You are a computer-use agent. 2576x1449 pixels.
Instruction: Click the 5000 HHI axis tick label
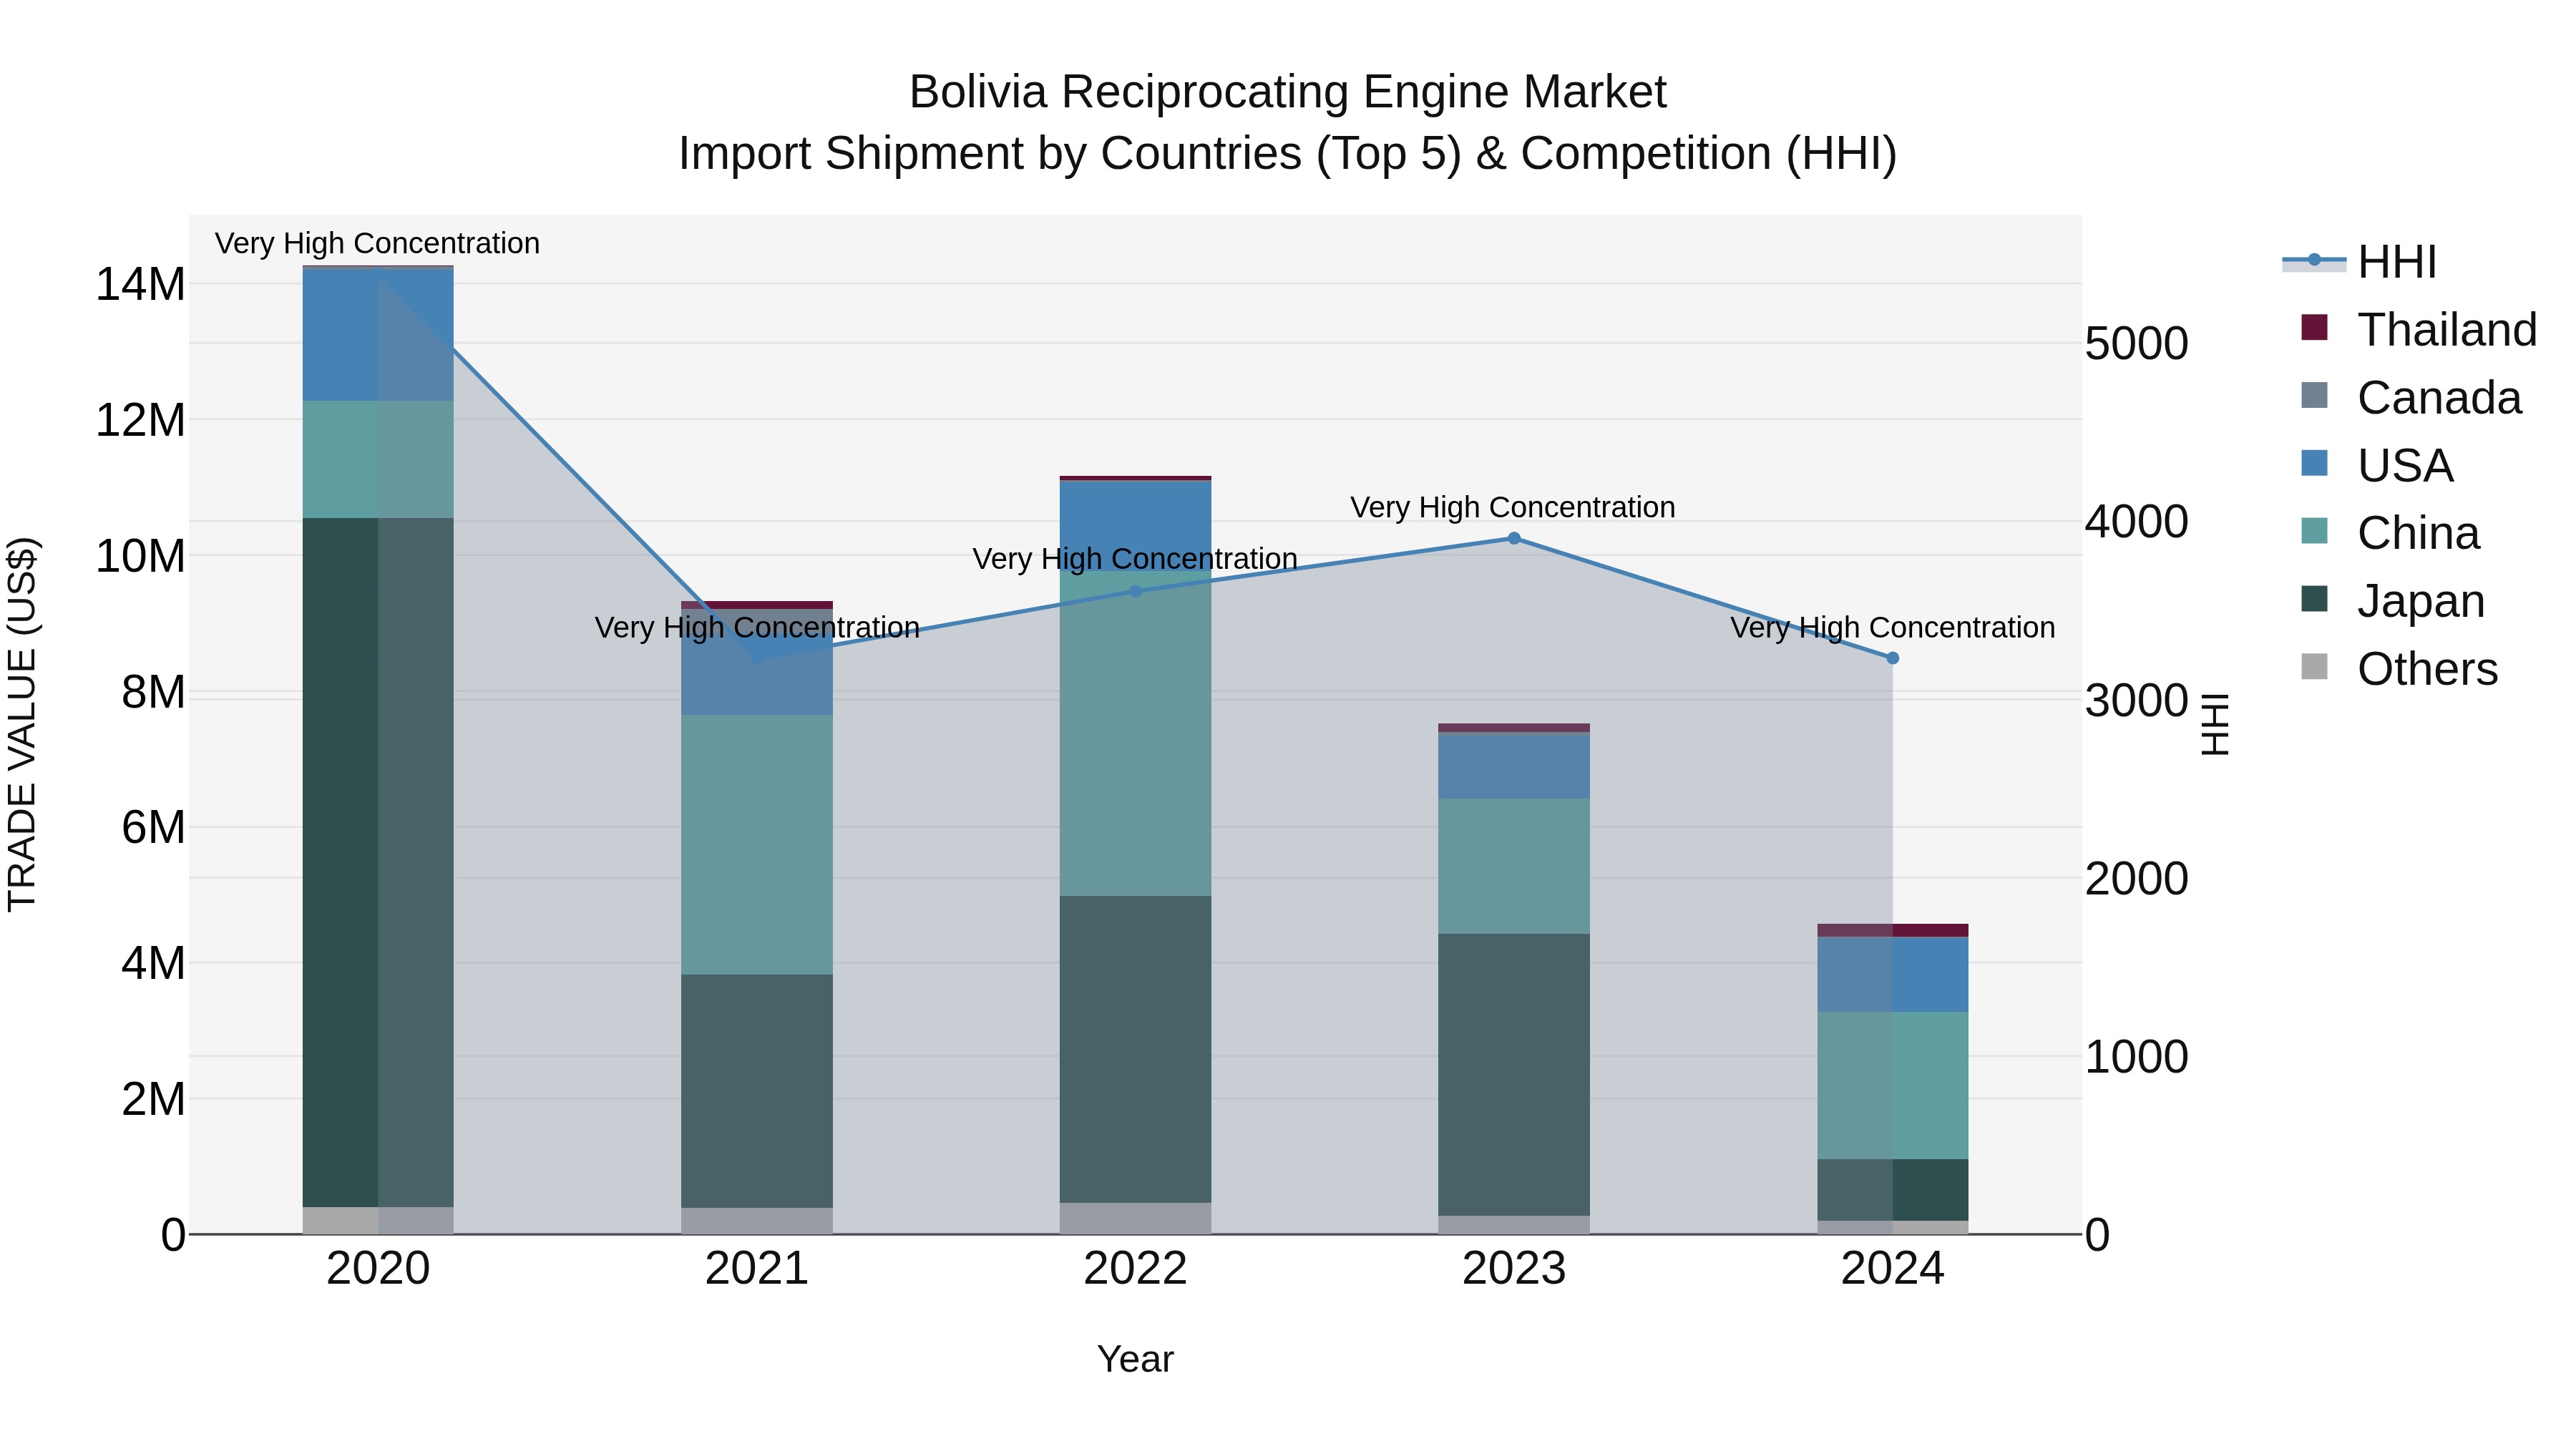2137,344
